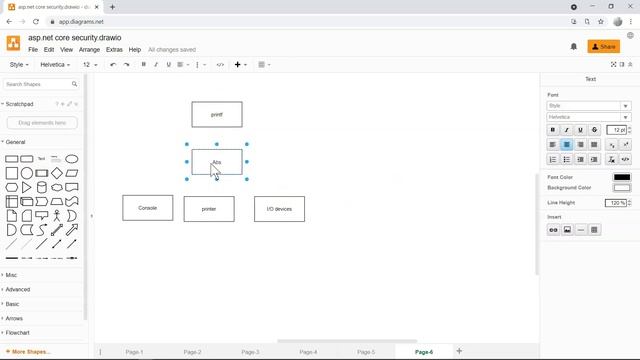Redo the last action
The height and width of the screenshot is (360, 640).
click(127, 64)
